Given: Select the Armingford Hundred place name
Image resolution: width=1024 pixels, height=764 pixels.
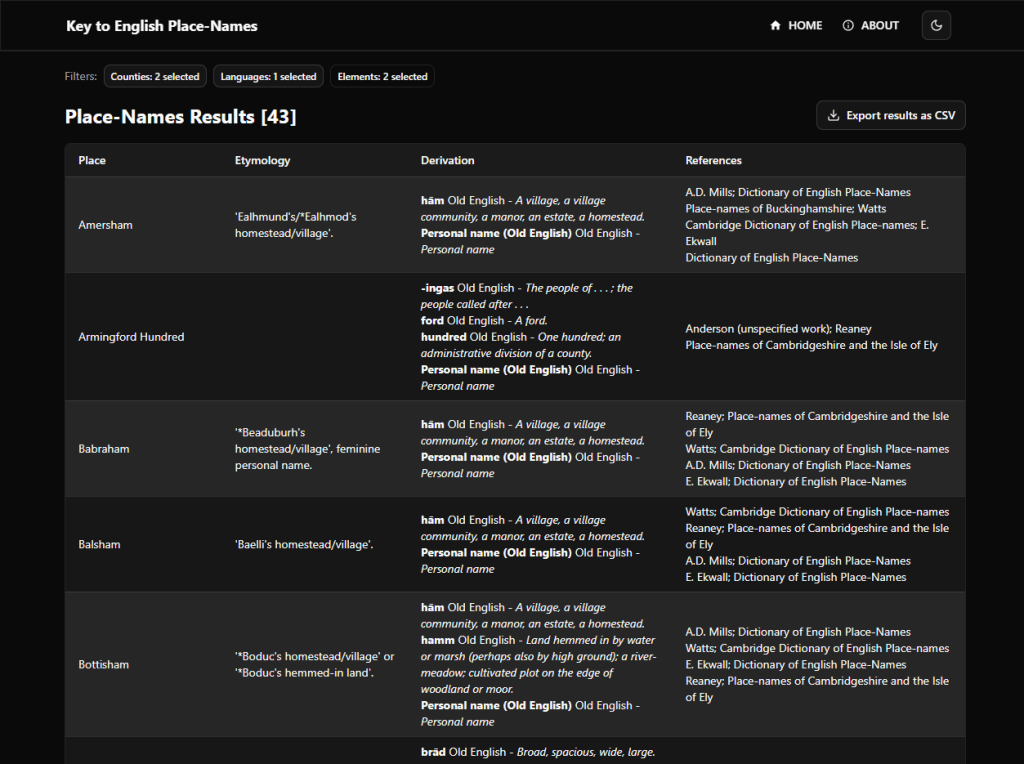Looking at the screenshot, I should [x=131, y=337].
